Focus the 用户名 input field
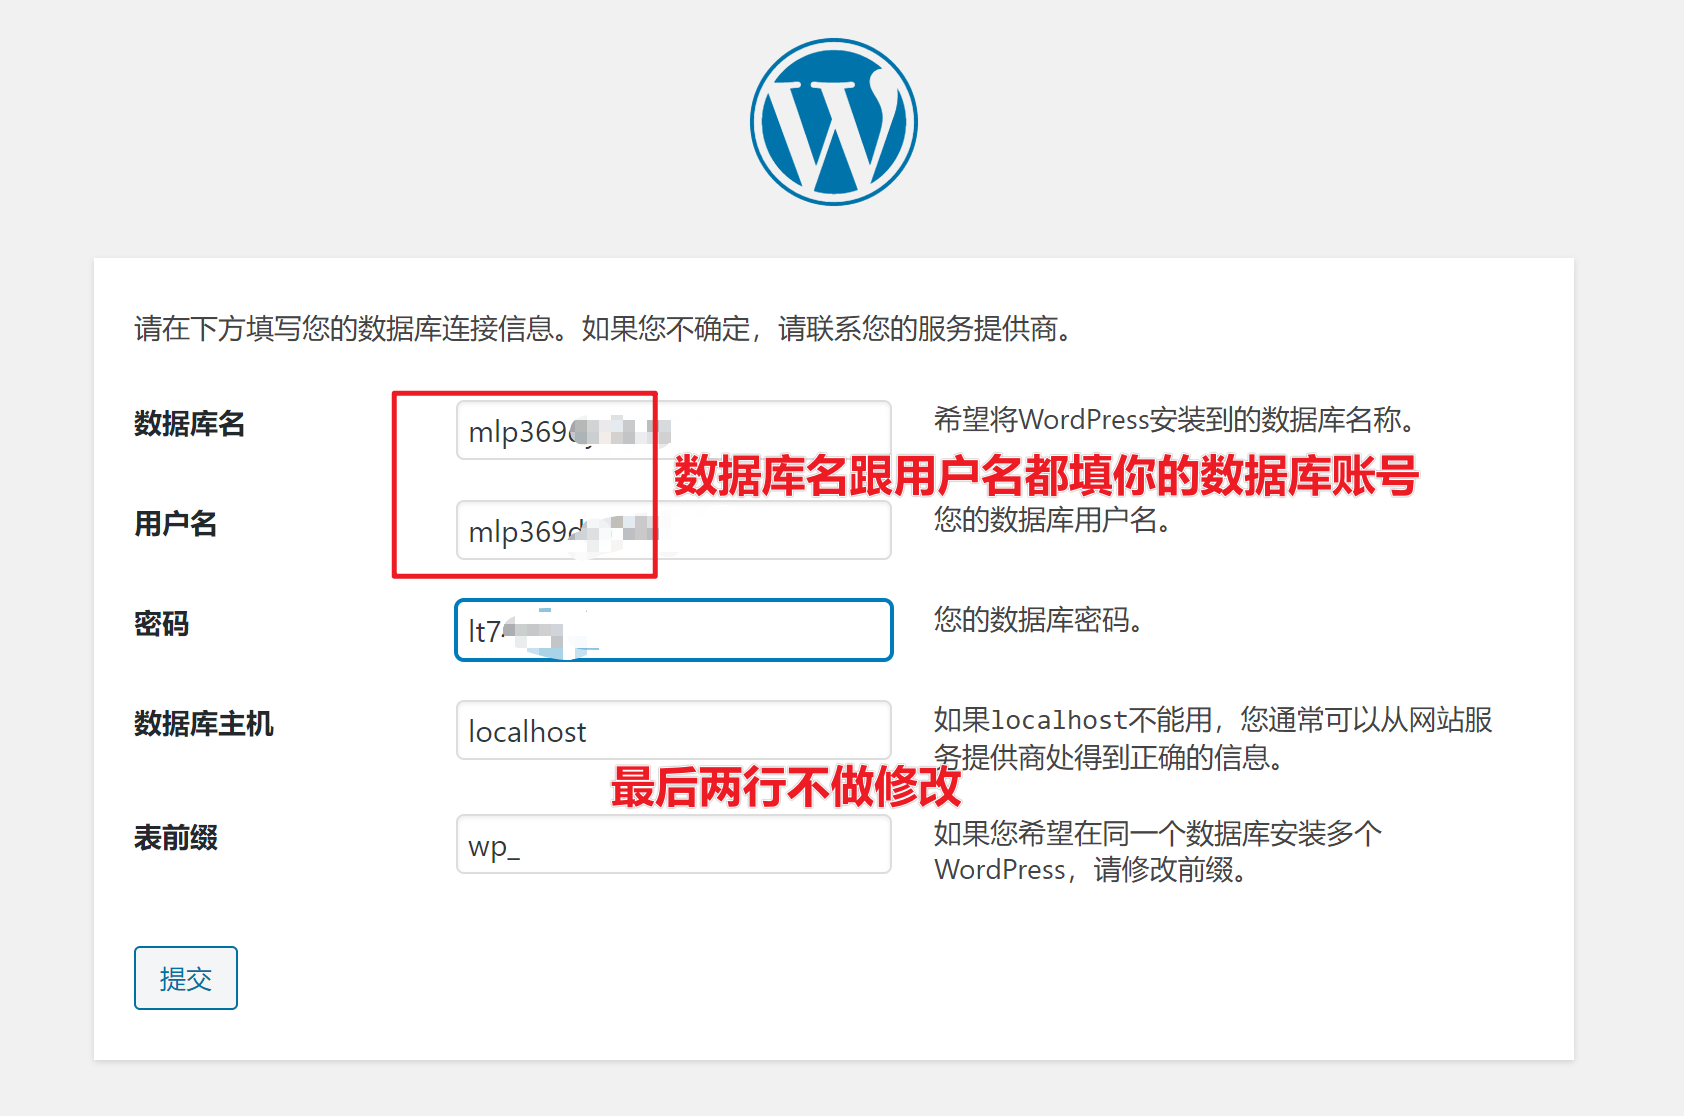1684x1116 pixels. pyautogui.click(x=673, y=530)
